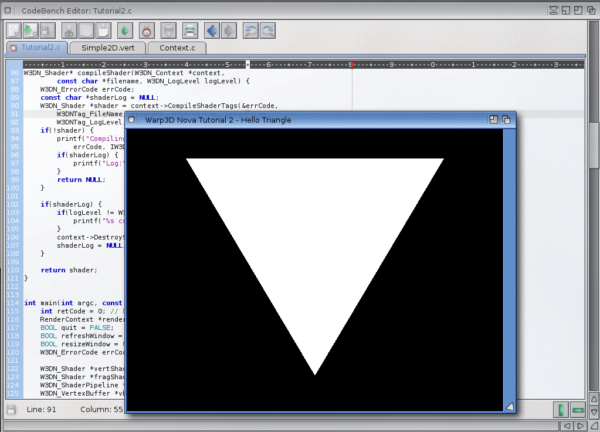Click the Hello Triangle window depth gadget
Viewport: 600px width, 432px height.
(506, 120)
